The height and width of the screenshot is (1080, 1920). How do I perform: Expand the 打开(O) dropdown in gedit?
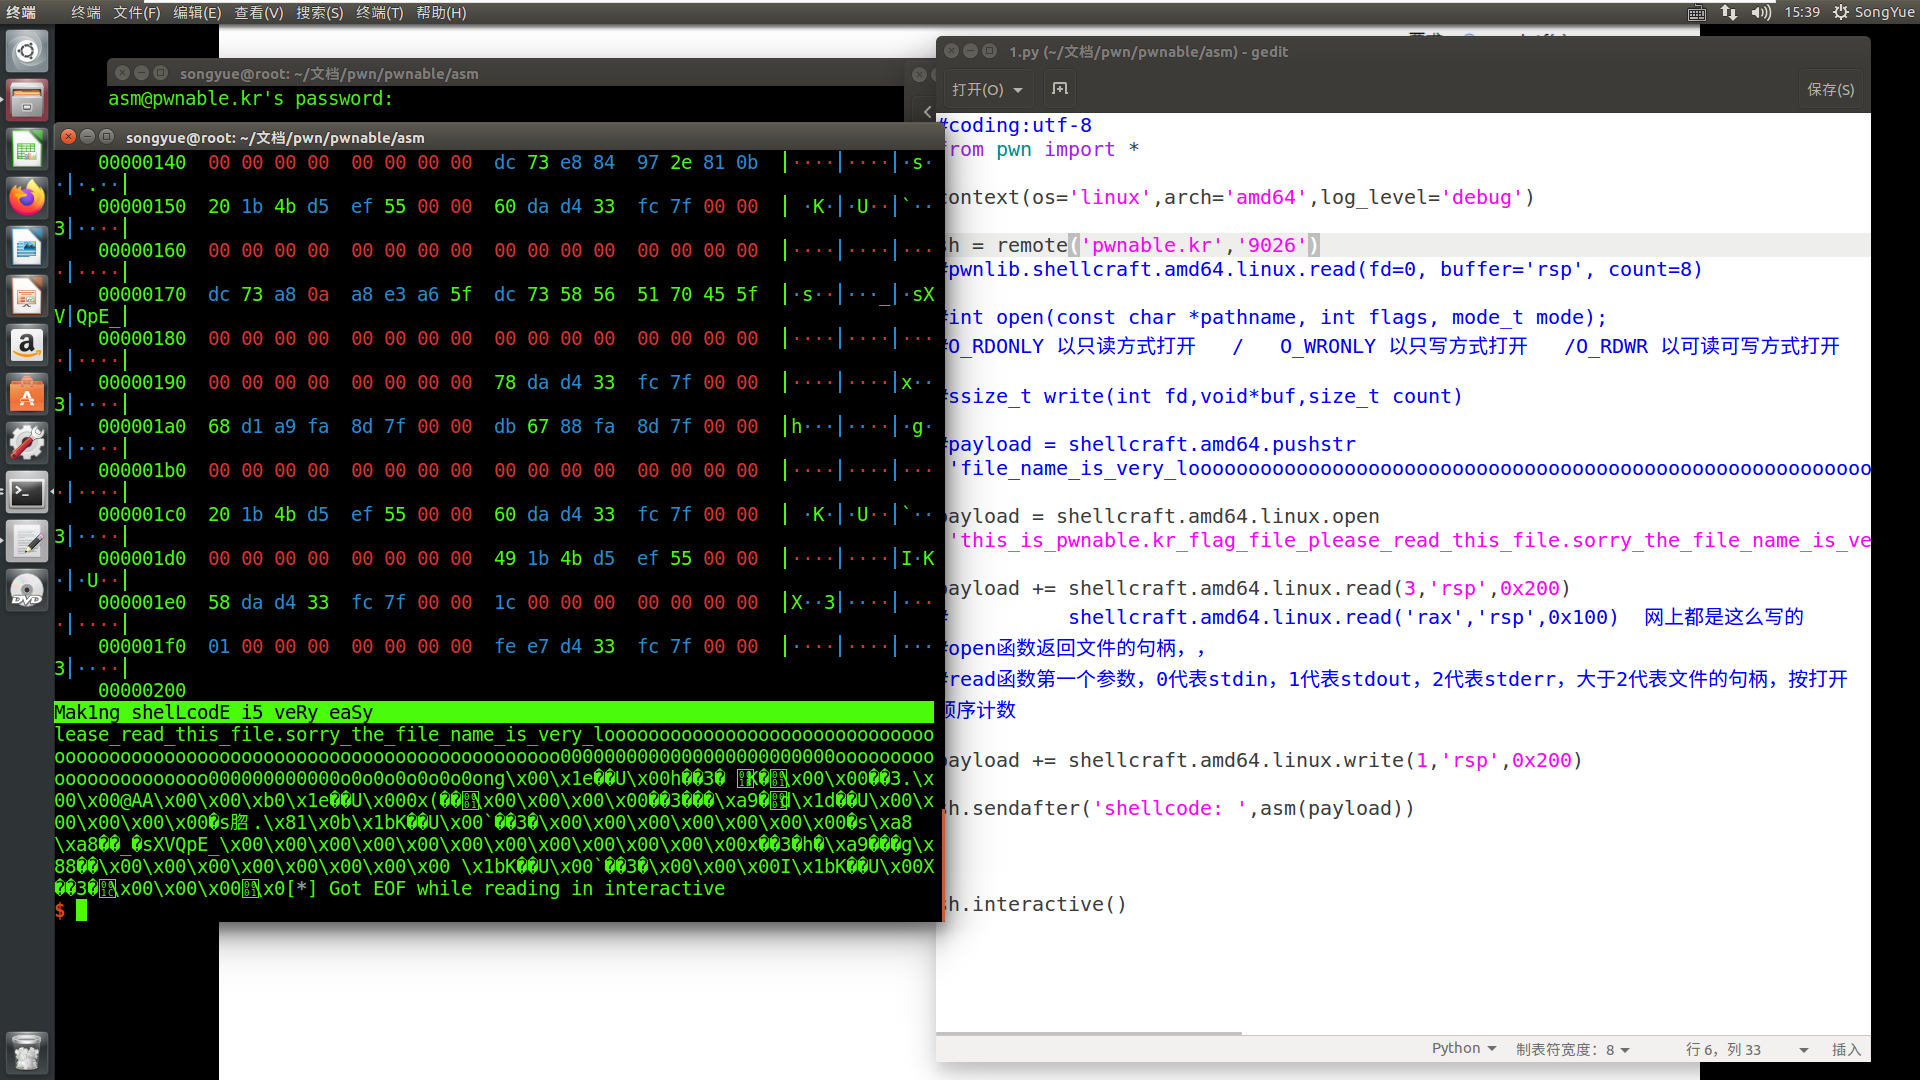coord(987,89)
